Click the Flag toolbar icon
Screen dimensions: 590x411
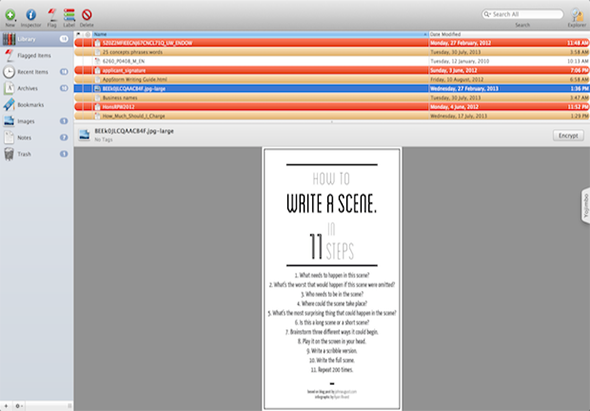tap(52, 15)
